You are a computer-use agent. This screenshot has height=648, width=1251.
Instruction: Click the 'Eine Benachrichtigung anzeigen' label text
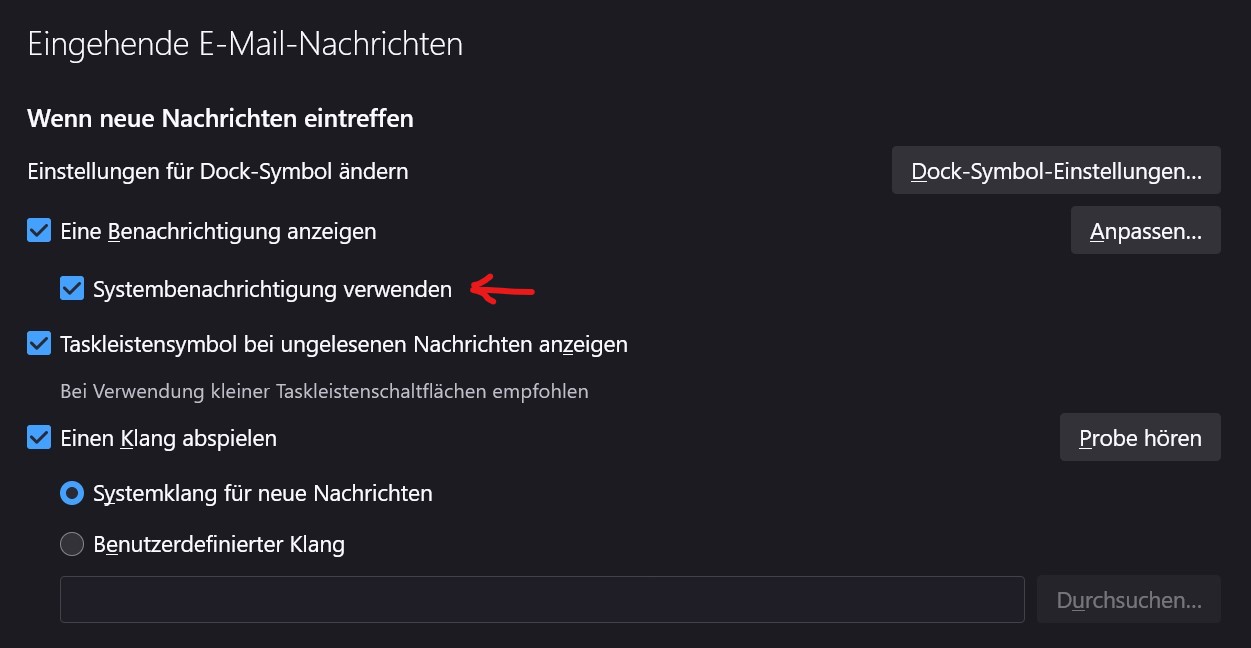coord(218,231)
